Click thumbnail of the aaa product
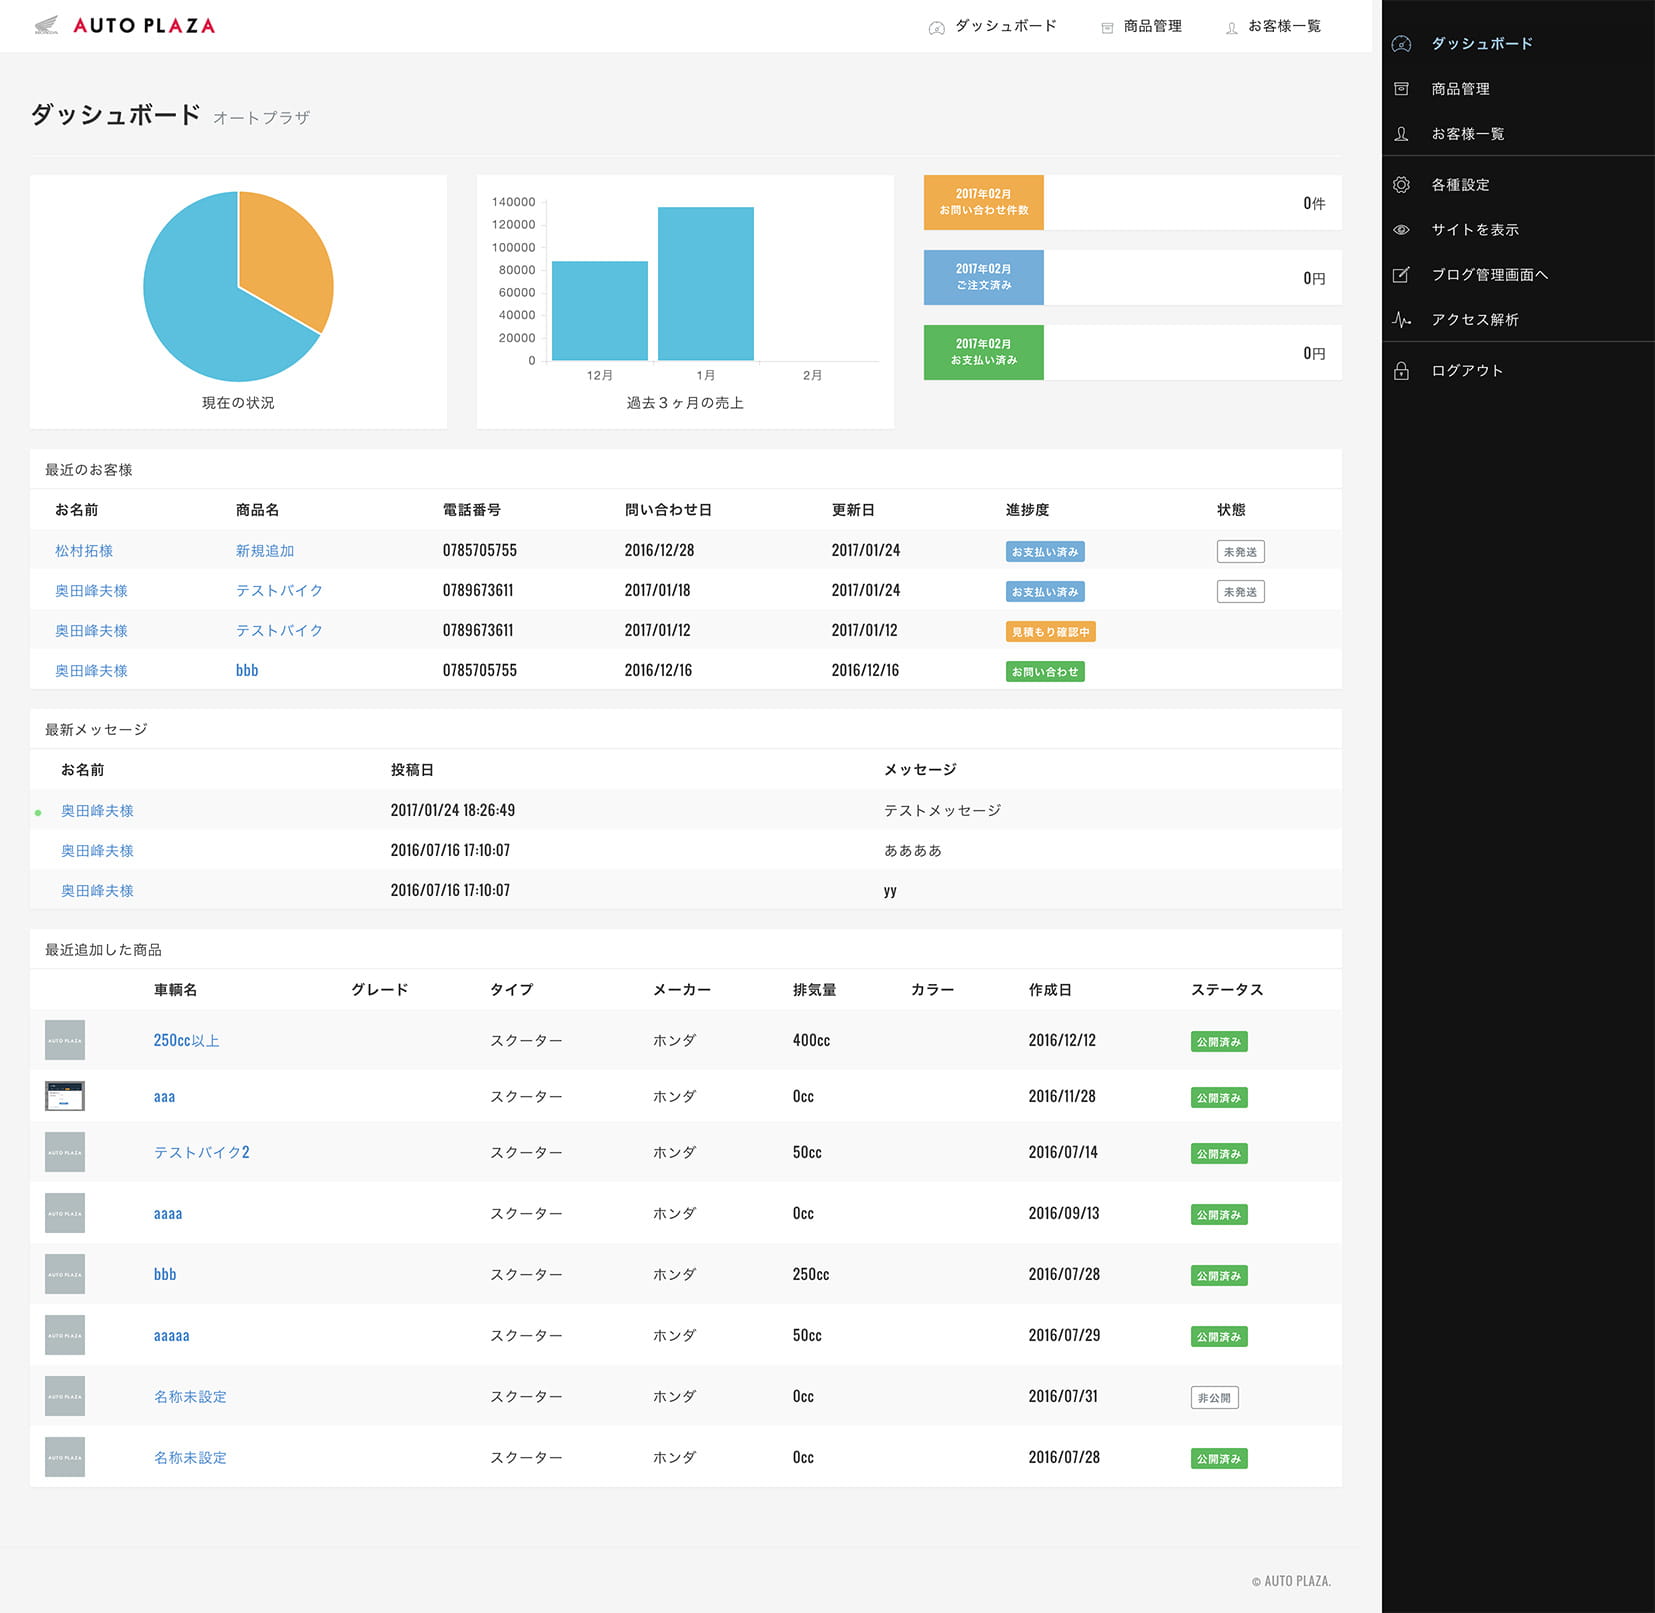 [x=65, y=1096]
